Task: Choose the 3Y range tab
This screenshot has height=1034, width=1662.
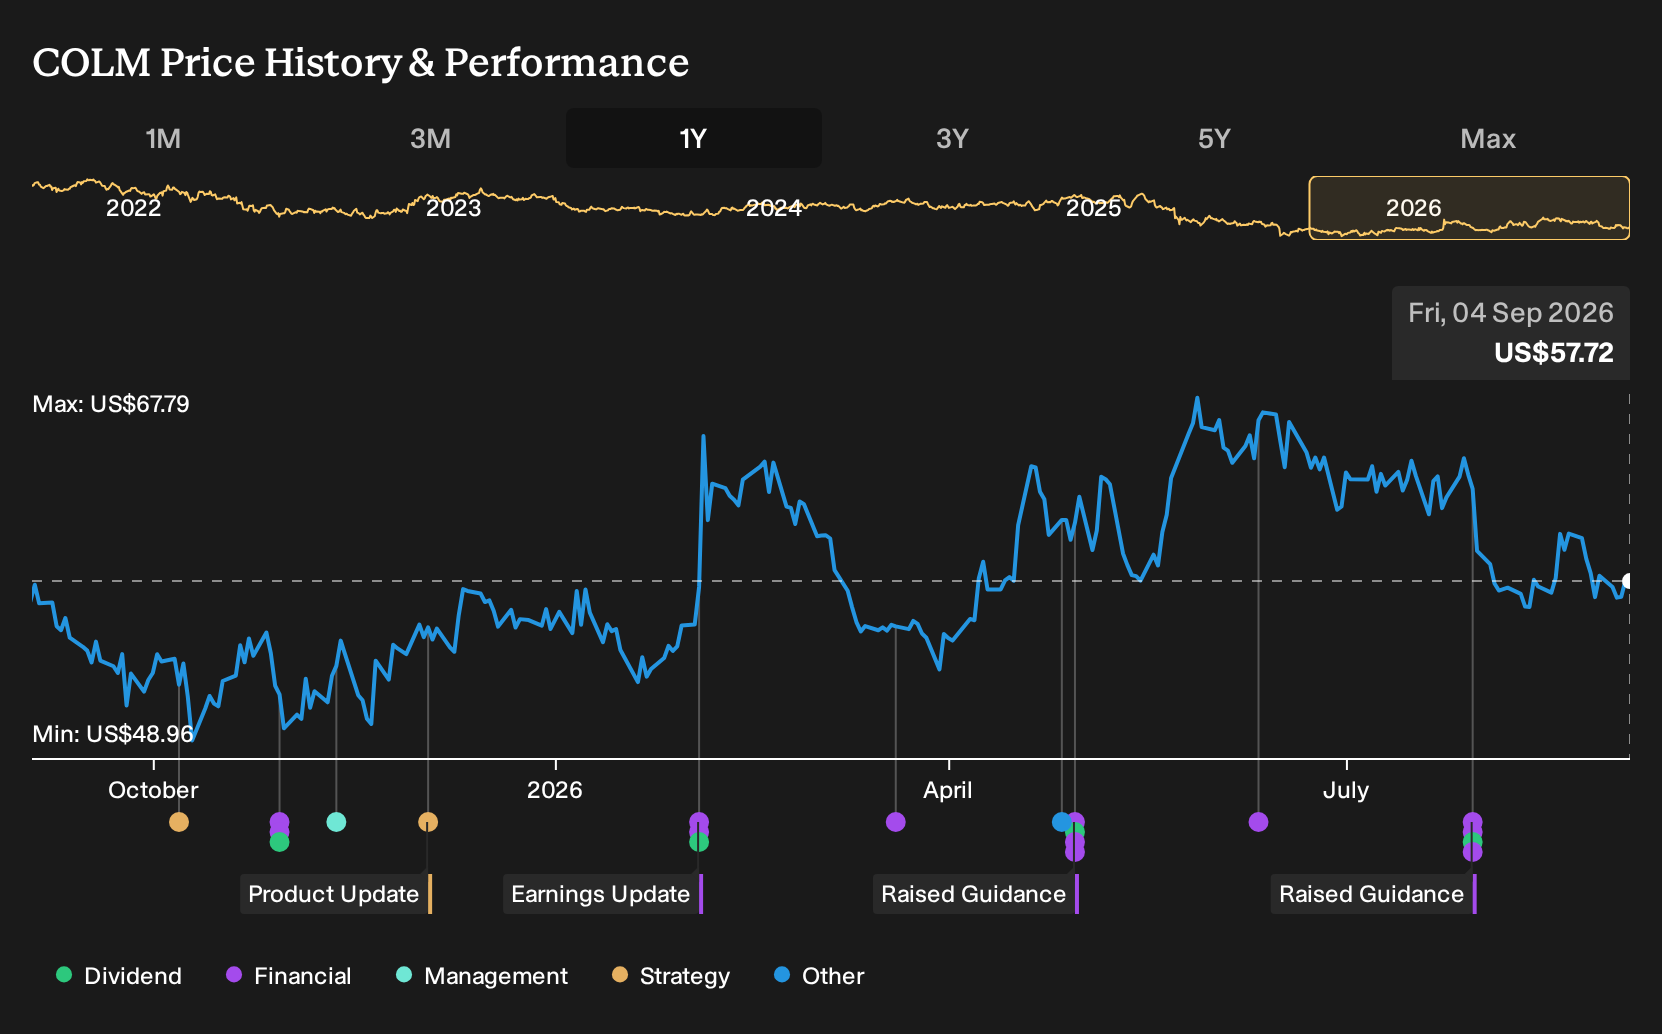Action: [x=952, y=138]
